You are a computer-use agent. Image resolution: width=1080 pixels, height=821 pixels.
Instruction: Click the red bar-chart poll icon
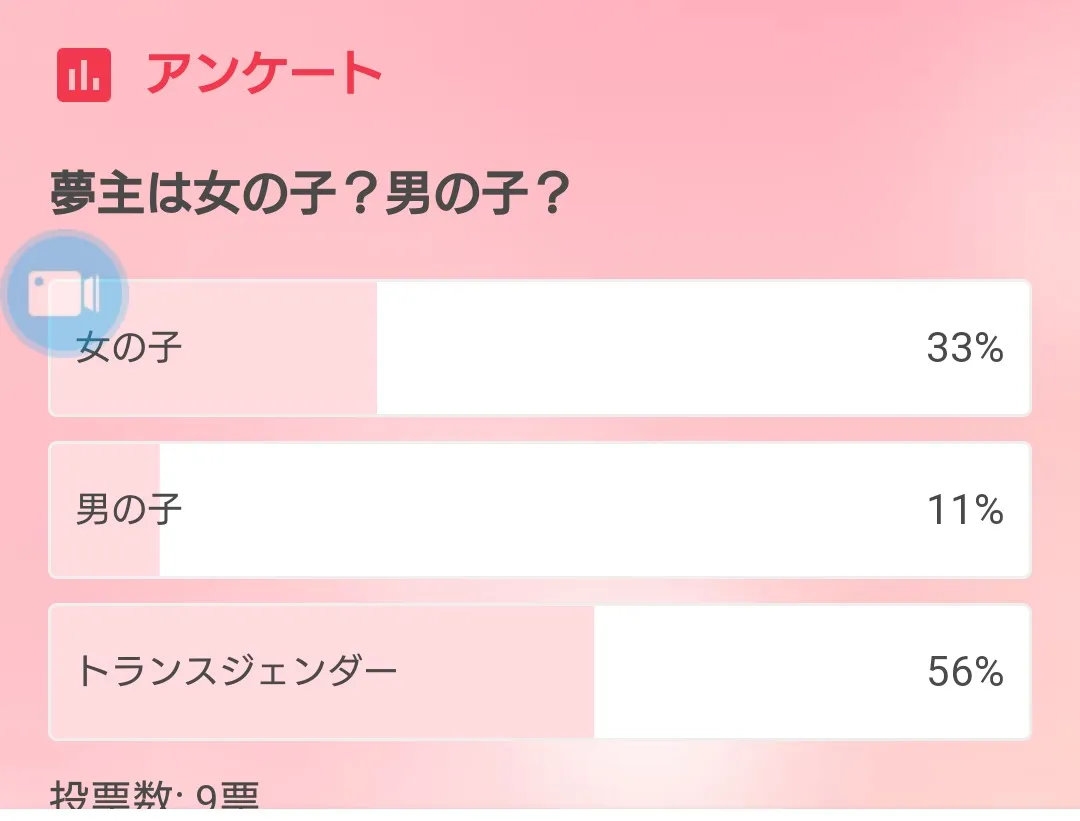coord(84,75)
